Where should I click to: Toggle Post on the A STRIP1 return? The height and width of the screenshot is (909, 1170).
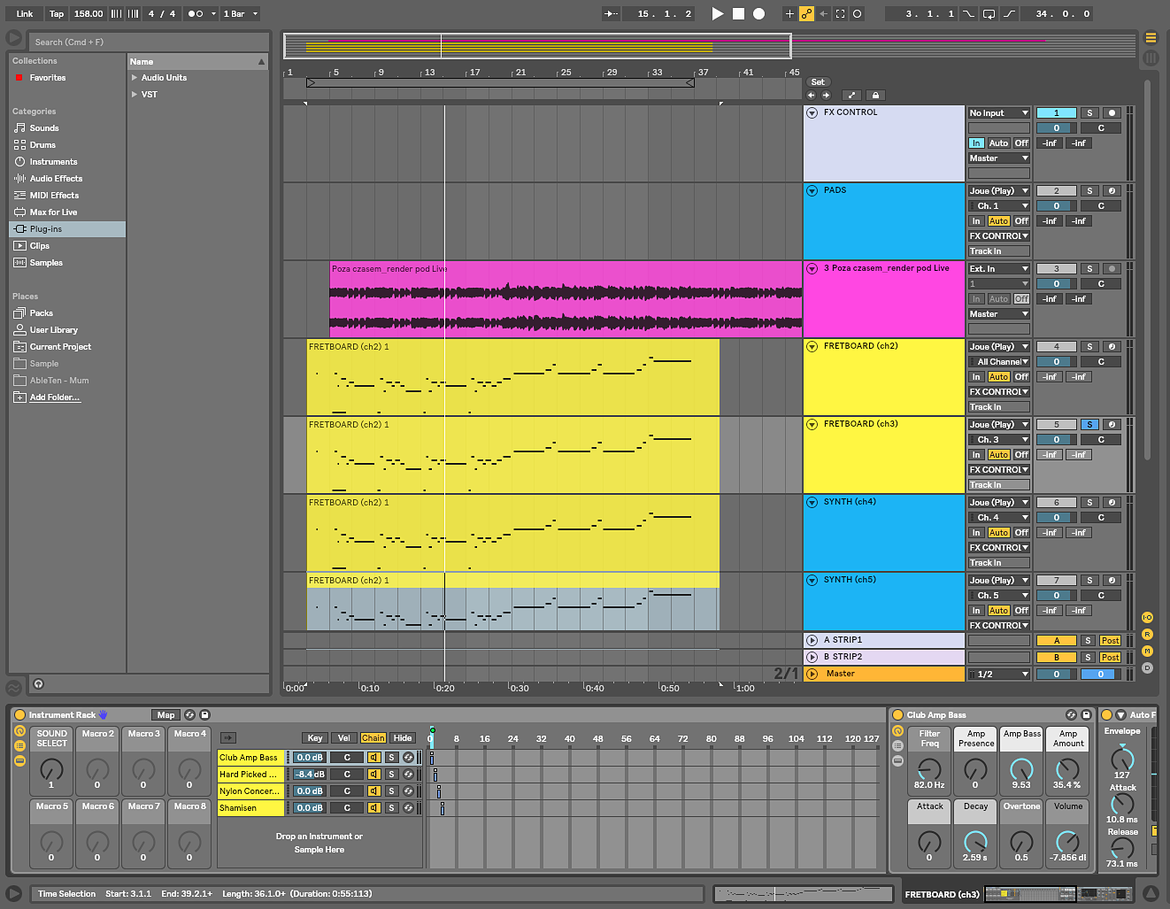(1110, 641)
